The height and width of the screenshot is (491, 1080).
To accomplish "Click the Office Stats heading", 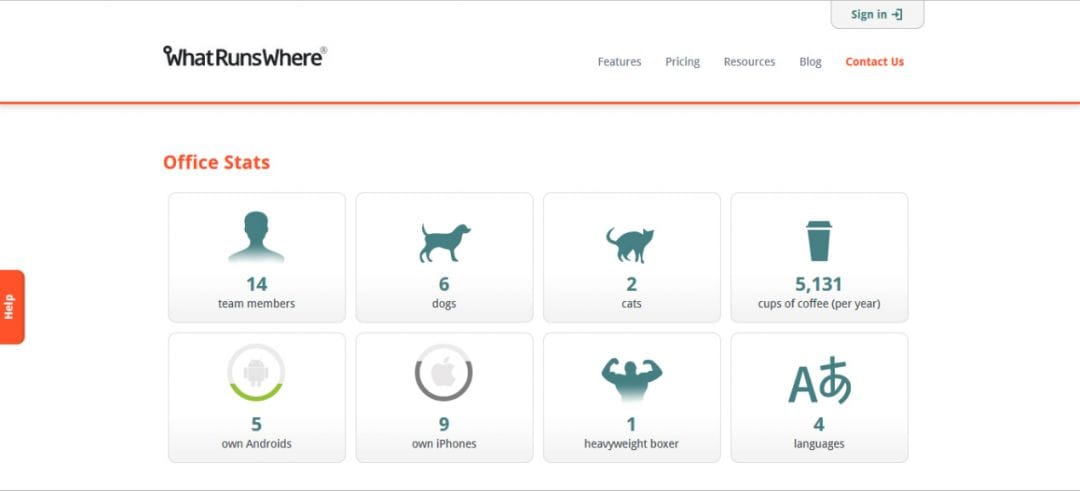I will tap(216, 162).
